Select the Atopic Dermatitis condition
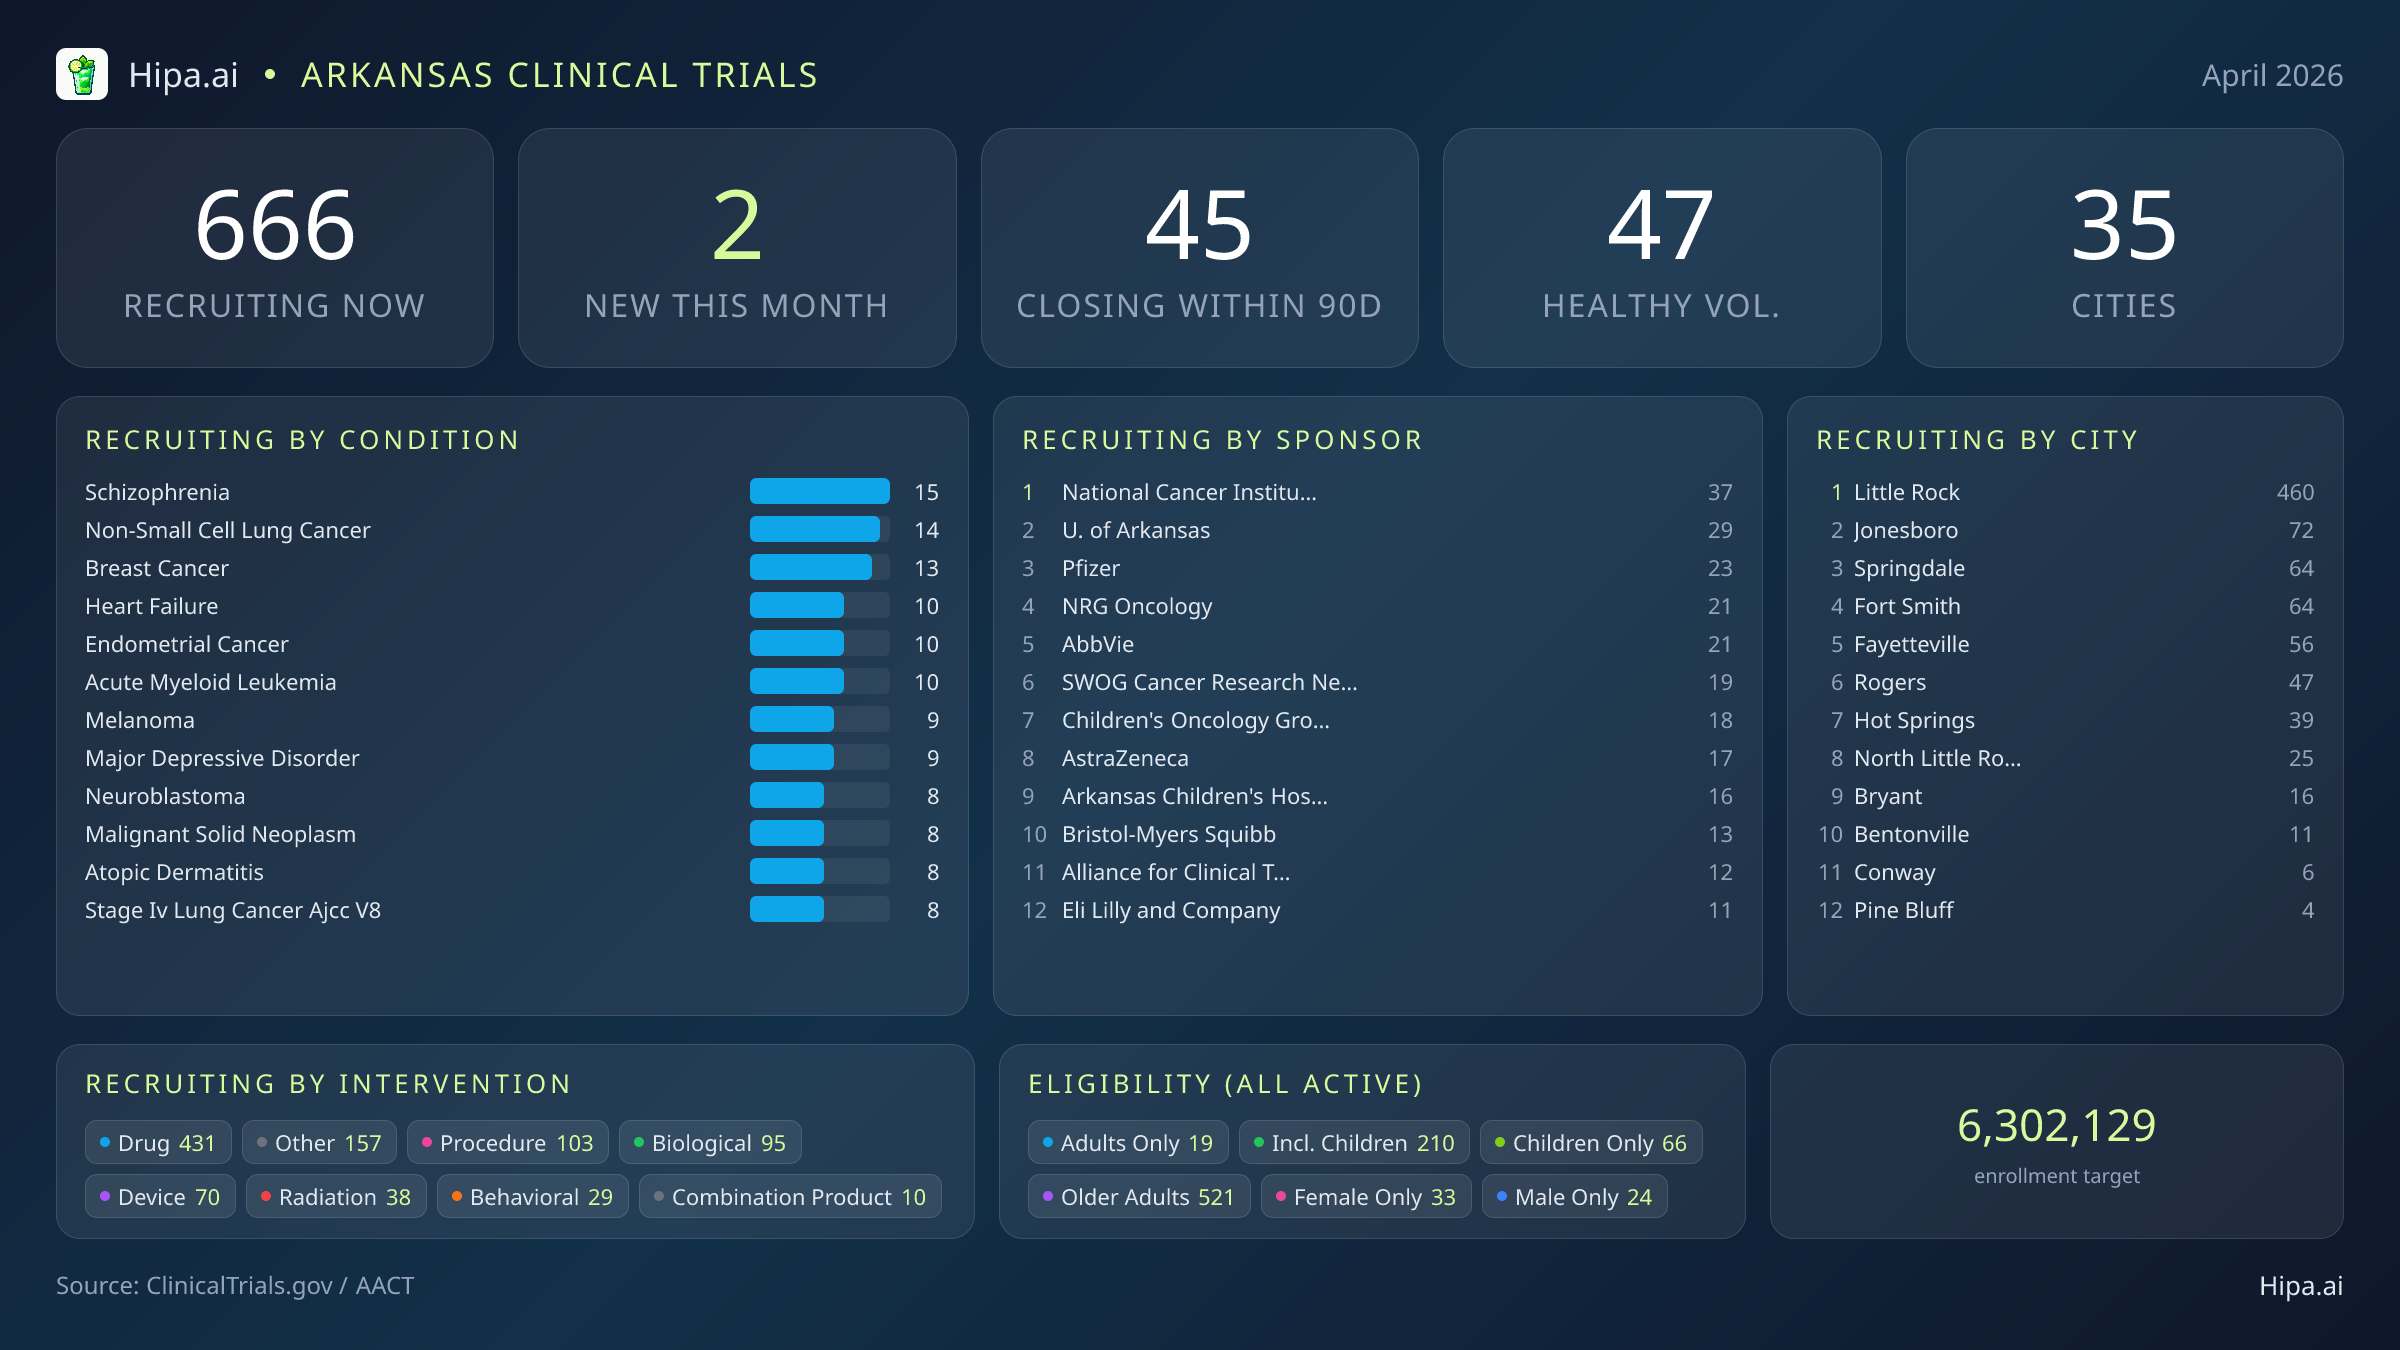2400x1350 pixels. tap(512, 872)
